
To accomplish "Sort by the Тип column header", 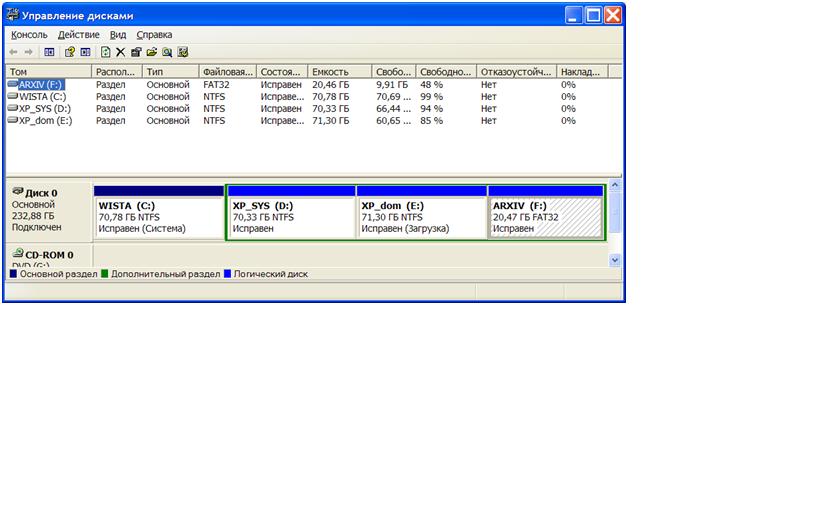I will pyautogui.click(x=170, y=71).
